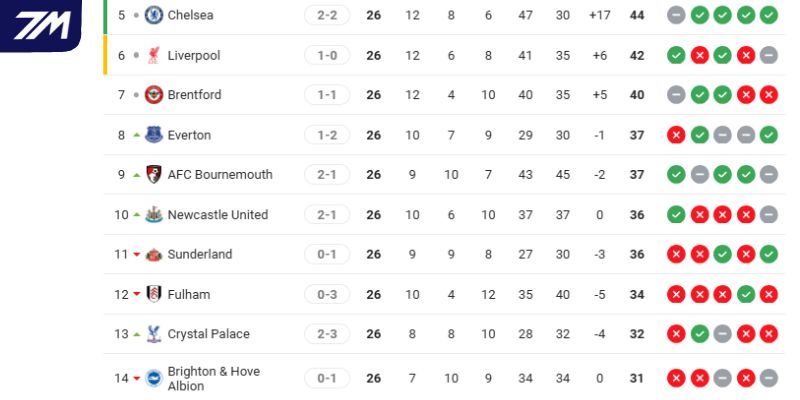The image size is (800, 400).
Task: Click the Fulham club crest
Action: (x=154, y=294)
